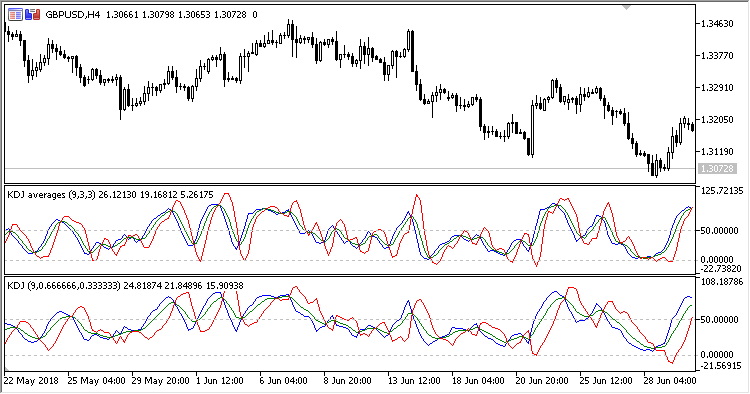Screen dimensions: 750x394
Task: Click the 125.72135 scale maximum label
Action: [x=721, y=191]
